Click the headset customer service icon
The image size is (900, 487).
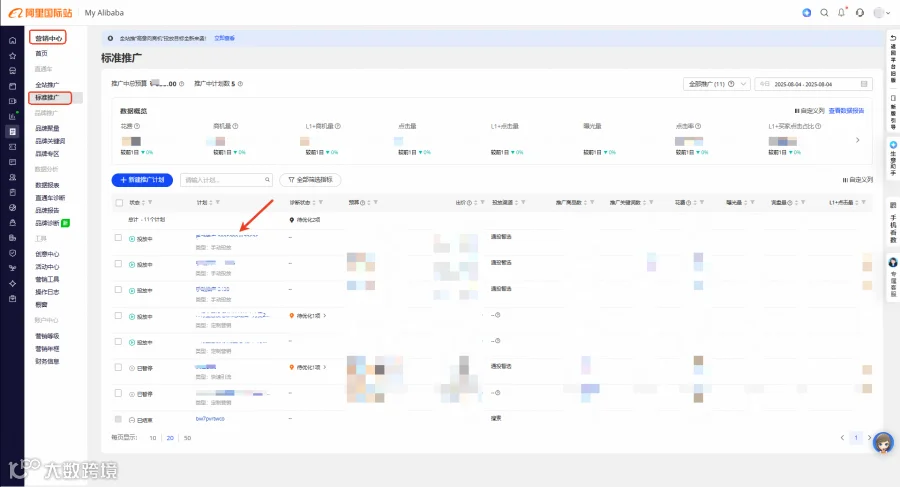[x=860, y=13]
